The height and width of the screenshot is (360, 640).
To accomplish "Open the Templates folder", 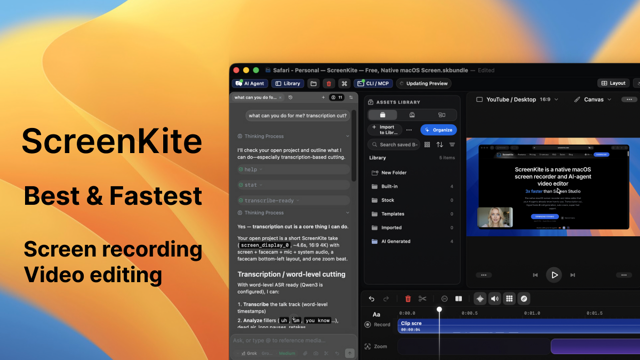I will tap(412, 214).
